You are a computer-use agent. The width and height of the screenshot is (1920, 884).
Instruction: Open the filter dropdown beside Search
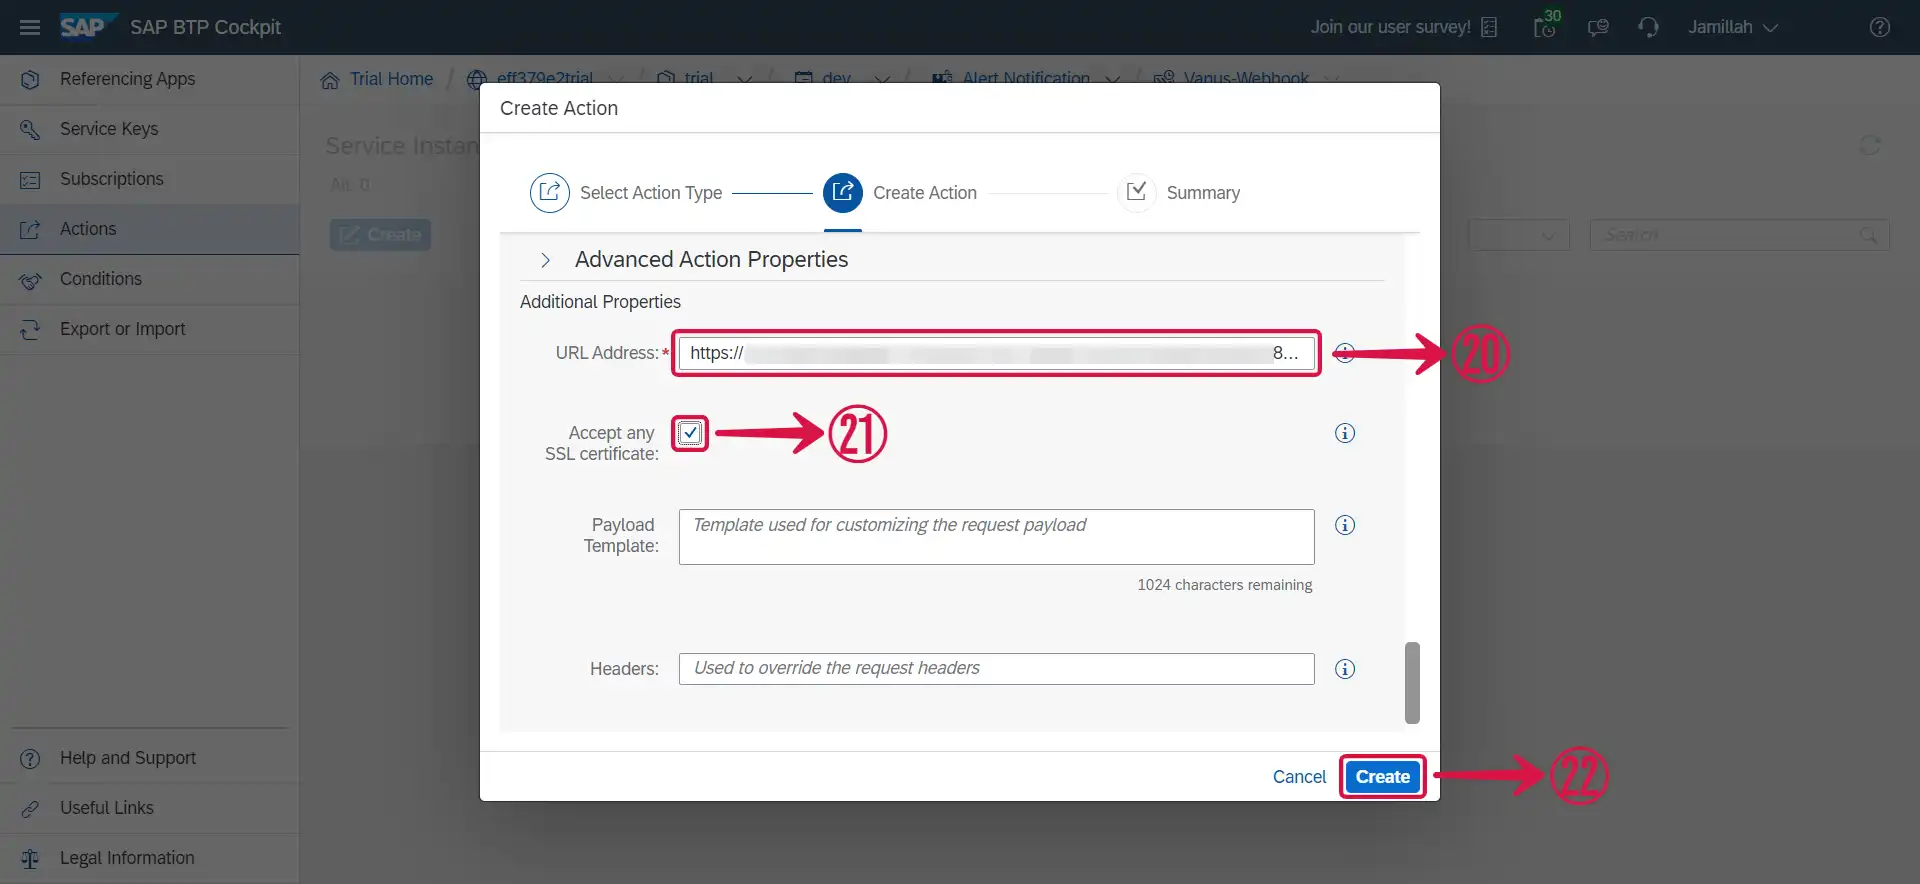(1519, 235)
